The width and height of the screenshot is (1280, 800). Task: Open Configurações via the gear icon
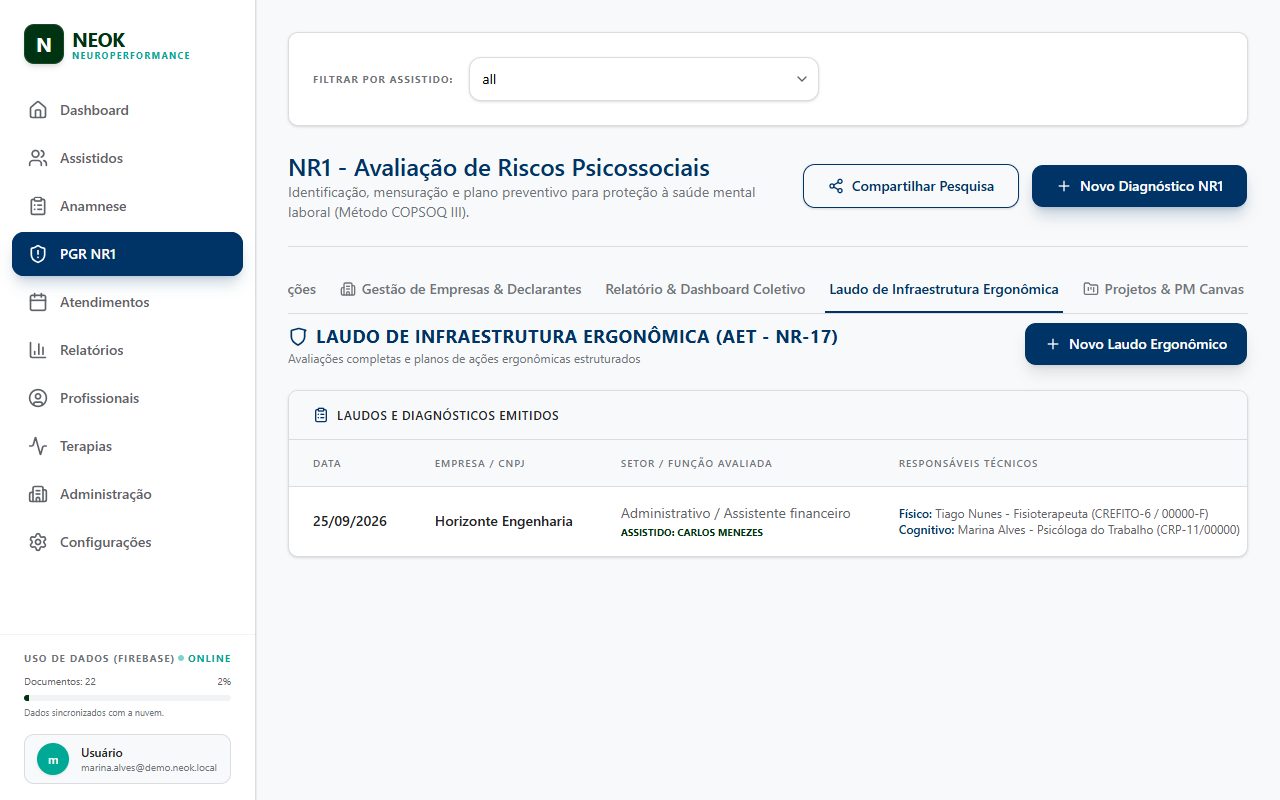coord(38,542)
